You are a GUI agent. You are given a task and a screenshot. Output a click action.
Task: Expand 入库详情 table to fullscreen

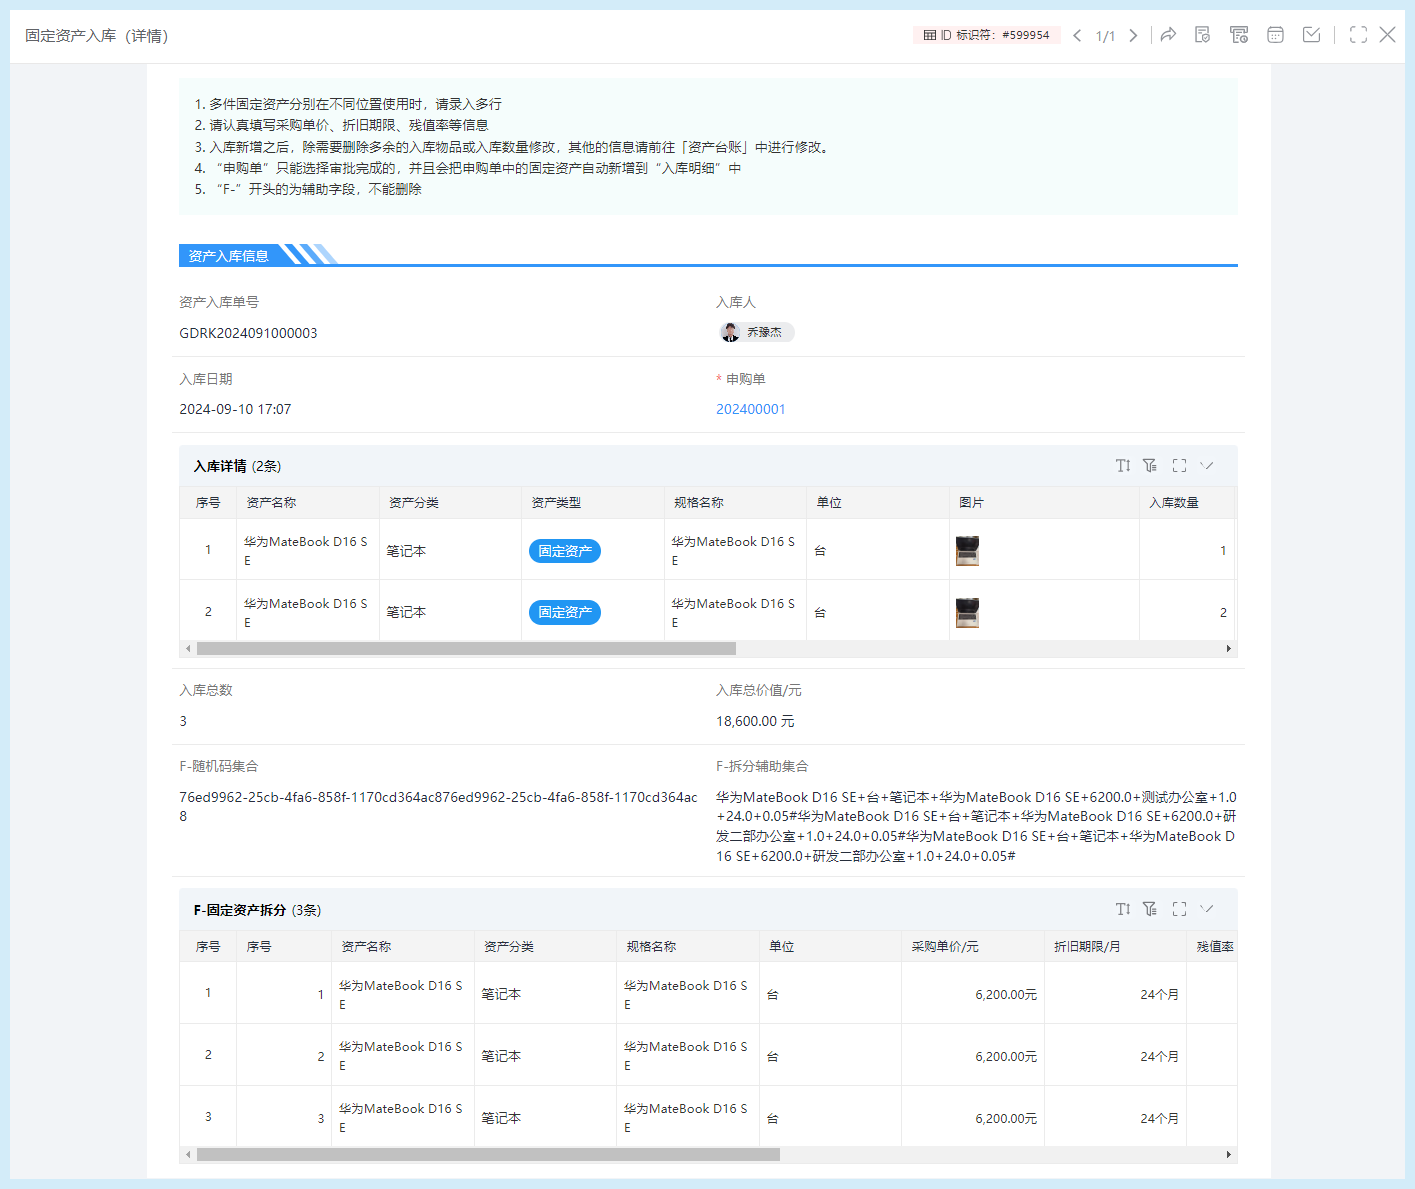click(x=1179, y=466)
